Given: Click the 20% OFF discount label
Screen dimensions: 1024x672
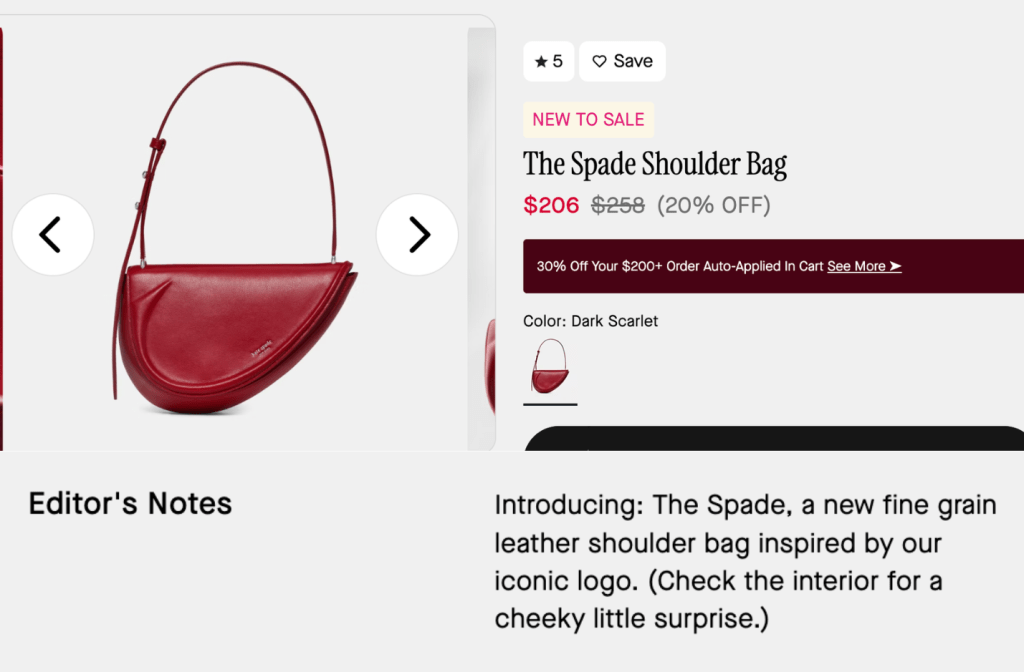Looking at the screenshot, I should [x=713, y=206].
